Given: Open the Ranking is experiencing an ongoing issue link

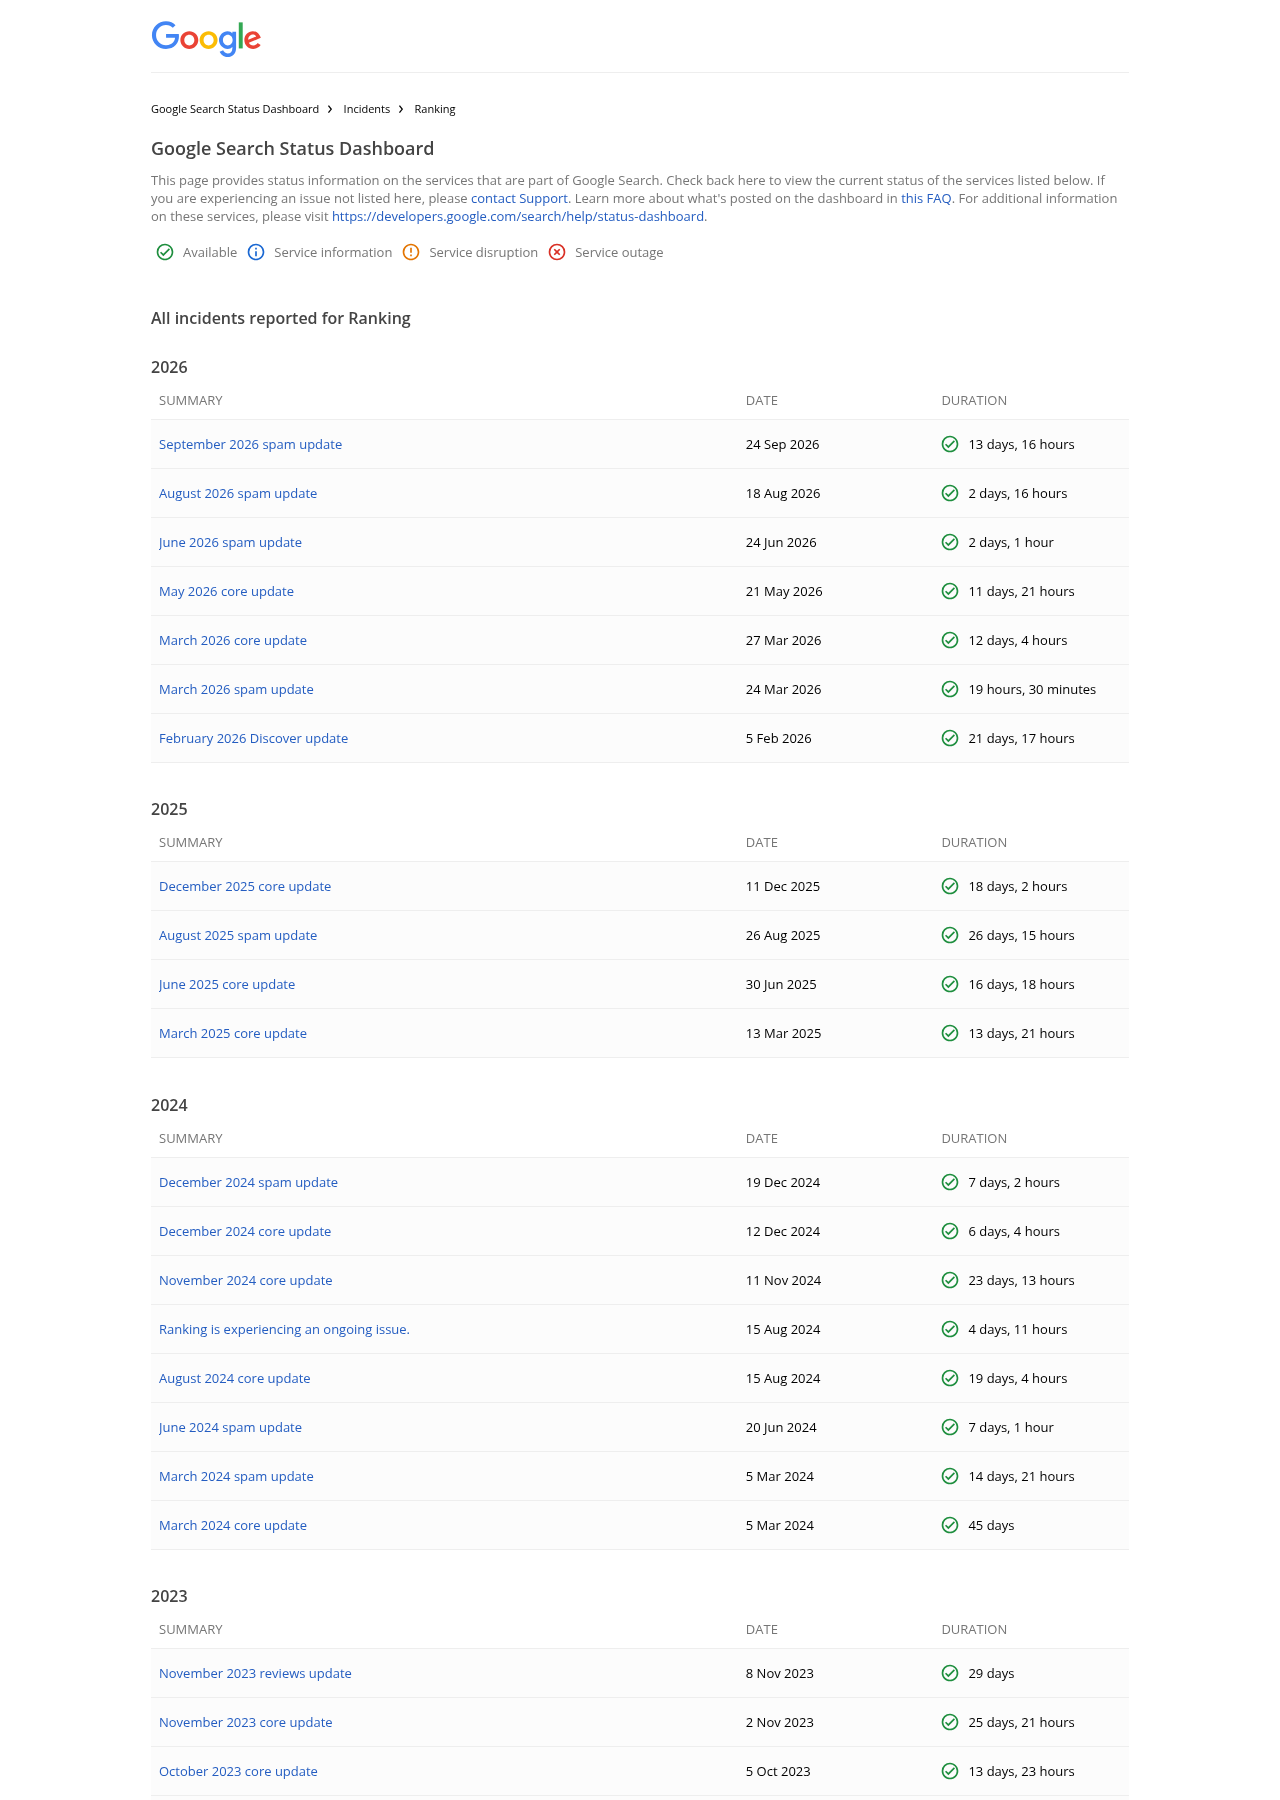Looking at the screenshot, I should 284,1329.
